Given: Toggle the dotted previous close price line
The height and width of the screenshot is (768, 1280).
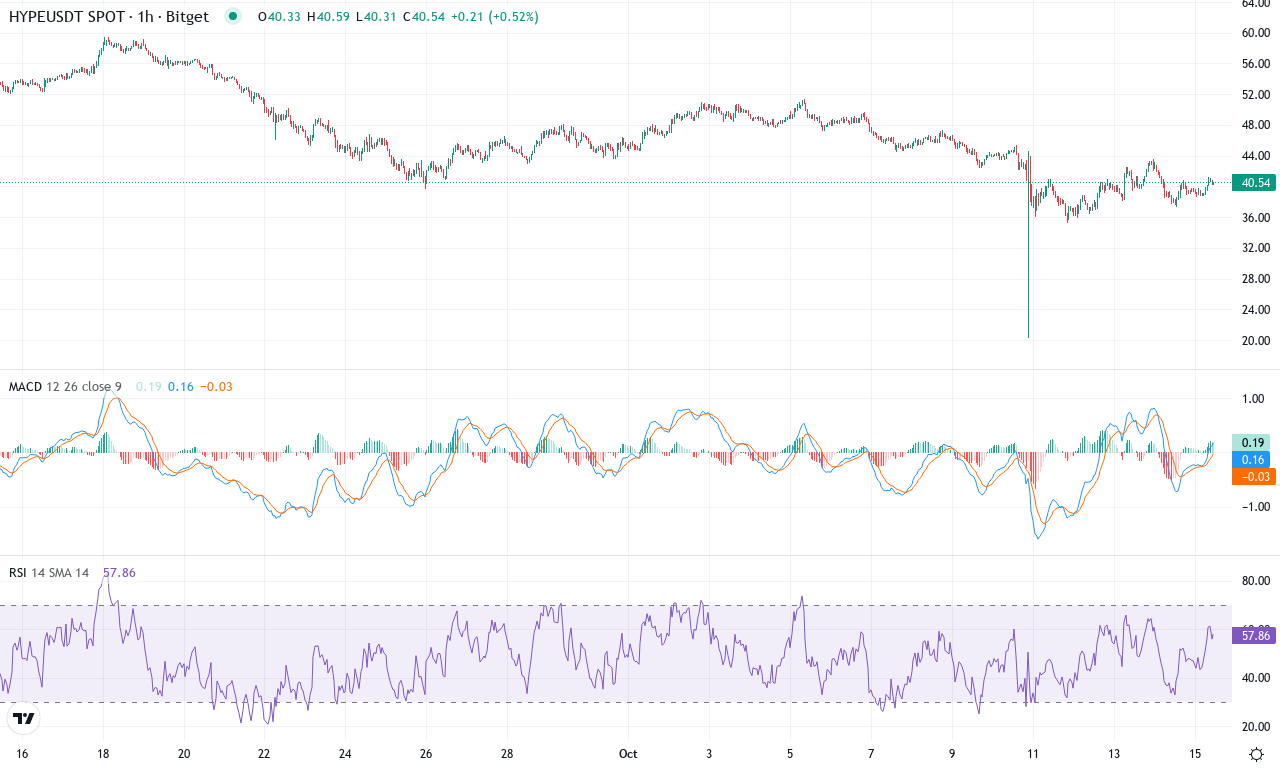Looking at the screenshot, I should click(x=600, y=183).
